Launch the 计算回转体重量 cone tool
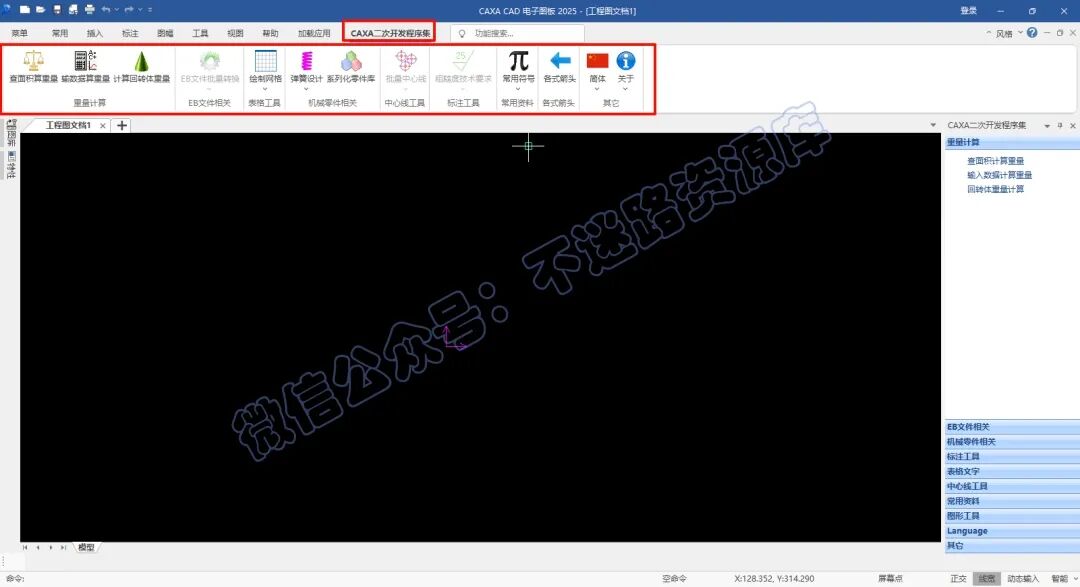Image resolution: width=1080 pixels, height=587 pixels. (141, 61)
